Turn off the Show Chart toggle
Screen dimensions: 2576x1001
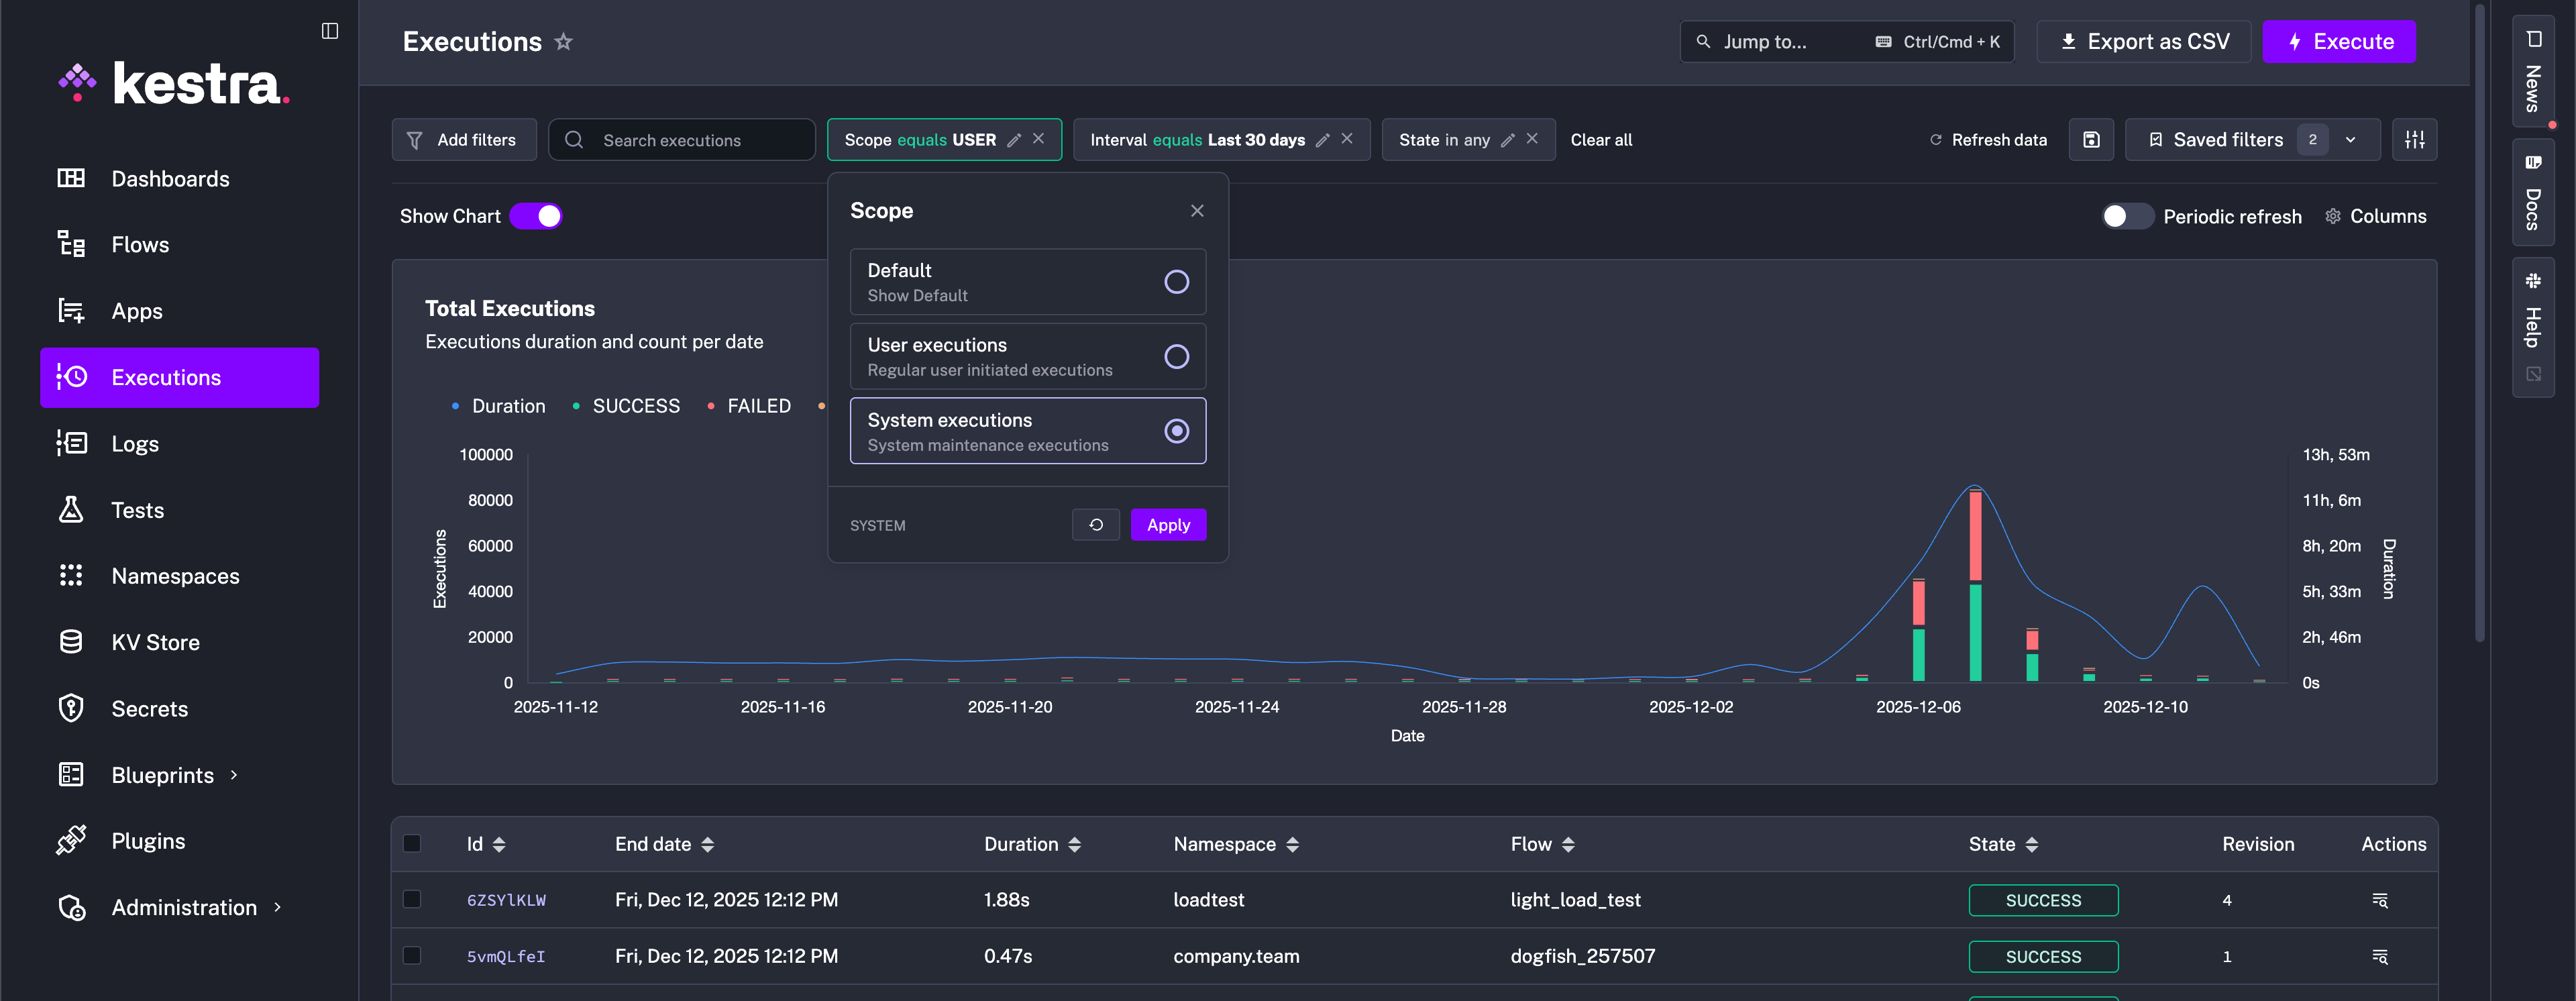pos(537,216)
